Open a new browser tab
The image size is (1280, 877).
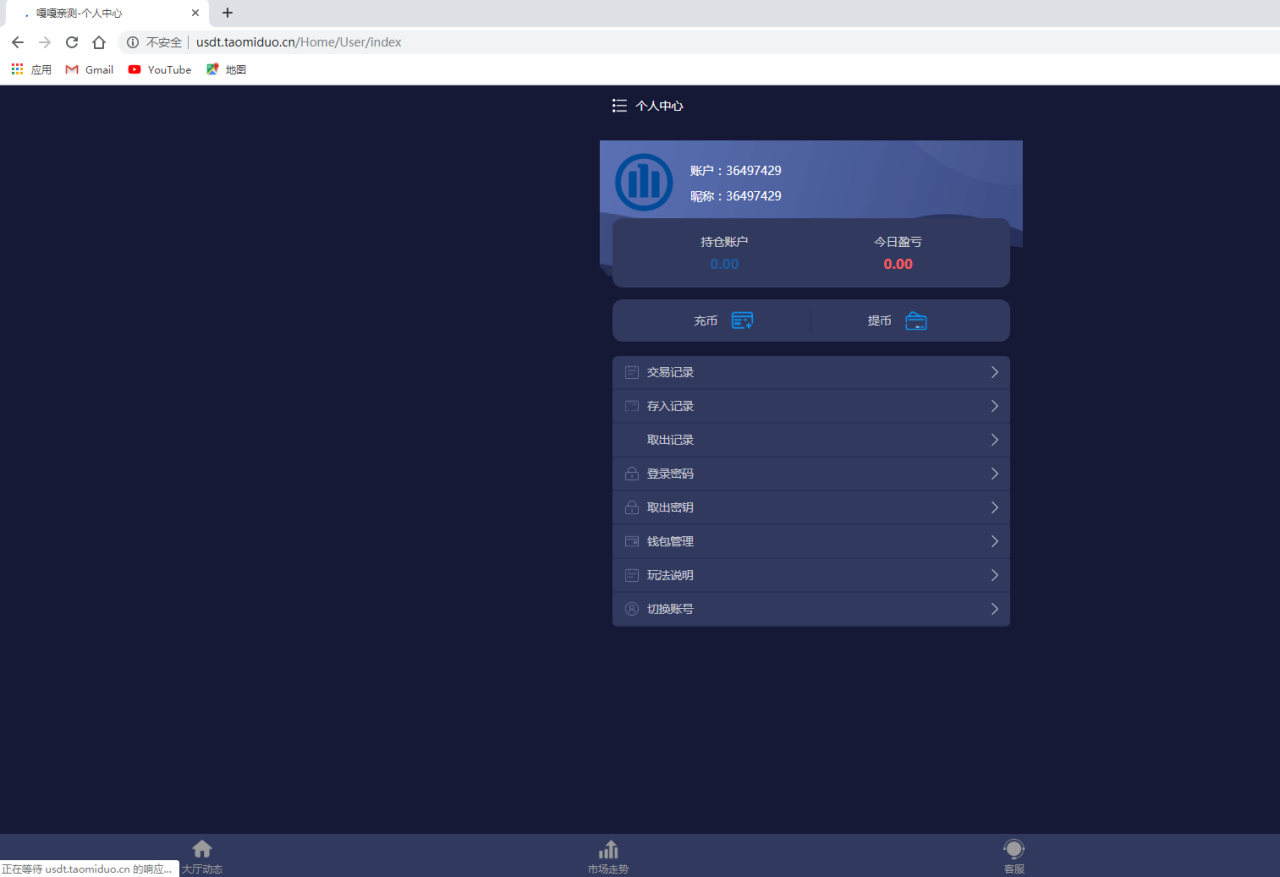(227, 13)
